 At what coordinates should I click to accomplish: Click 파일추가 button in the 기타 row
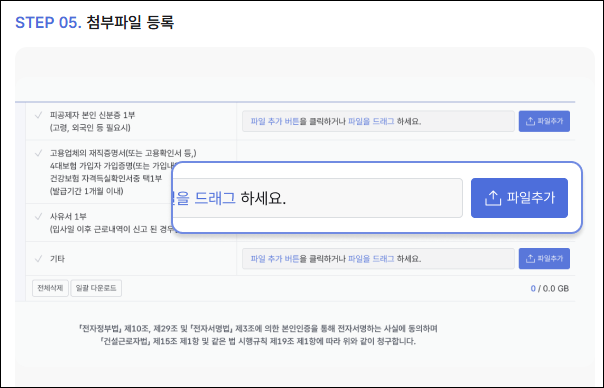coord(544,259)
